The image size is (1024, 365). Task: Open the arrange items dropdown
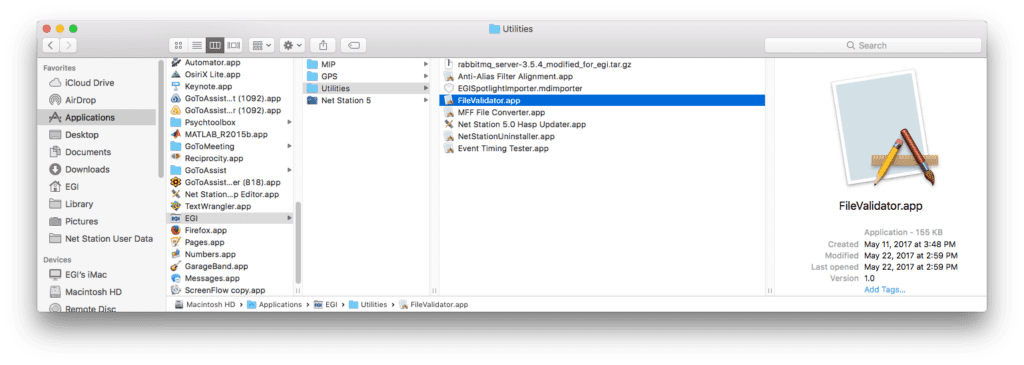point(262,45)
